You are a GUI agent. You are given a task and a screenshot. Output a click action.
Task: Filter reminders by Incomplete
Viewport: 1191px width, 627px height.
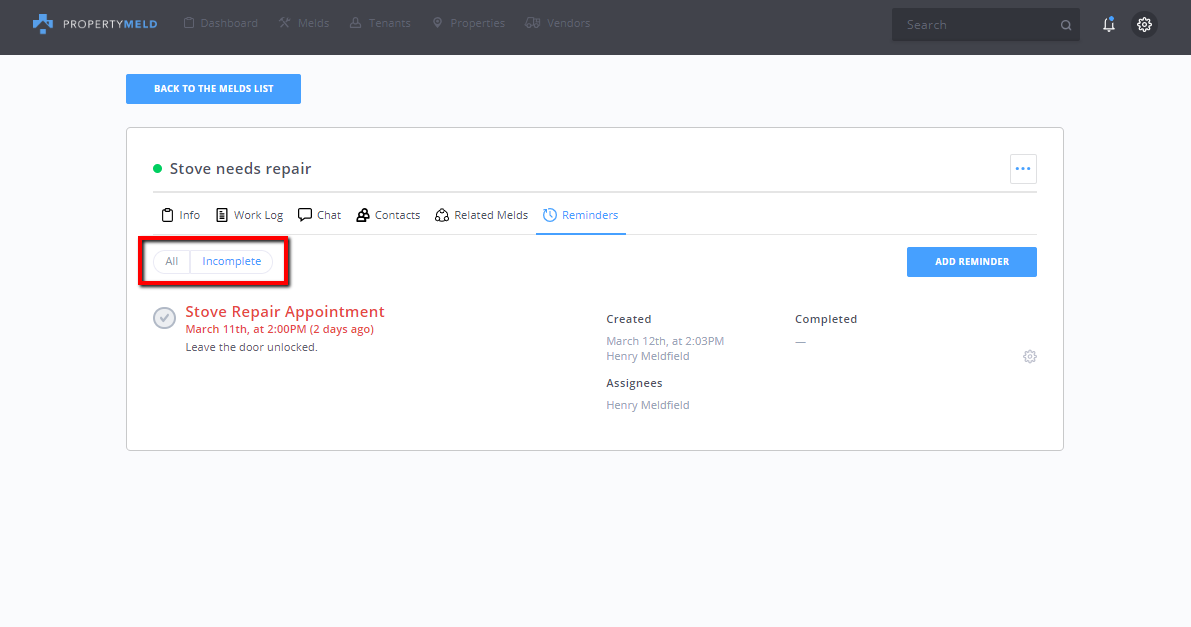click(231, 262)
